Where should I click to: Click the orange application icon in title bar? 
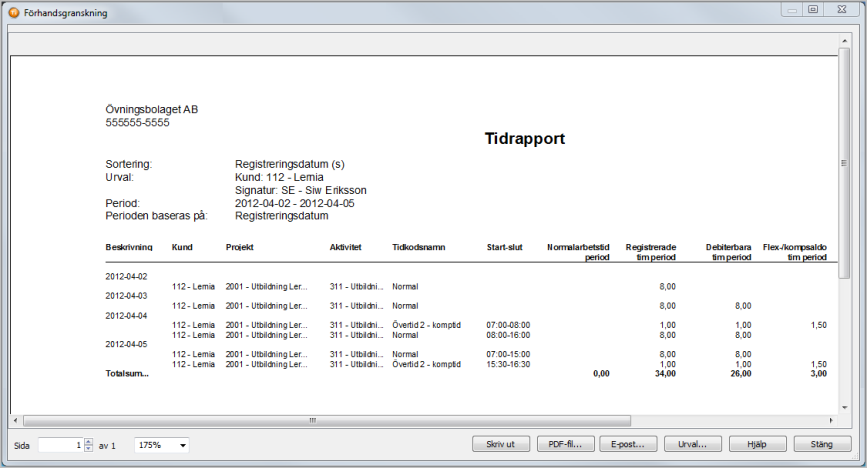[13, 13]
